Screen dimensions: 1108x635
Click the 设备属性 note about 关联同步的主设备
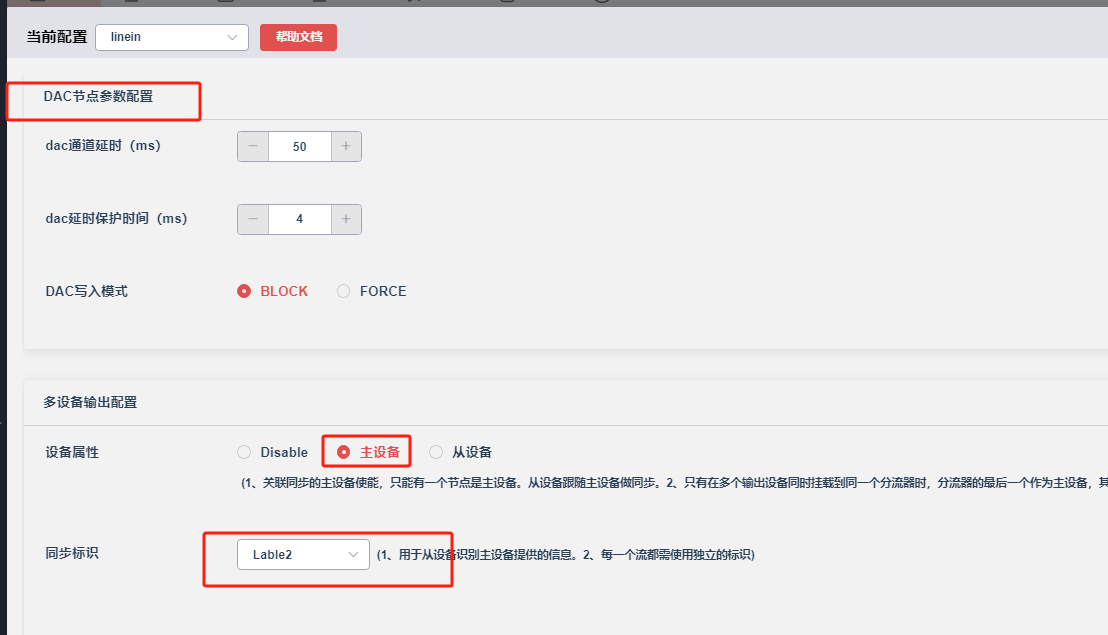674,483
